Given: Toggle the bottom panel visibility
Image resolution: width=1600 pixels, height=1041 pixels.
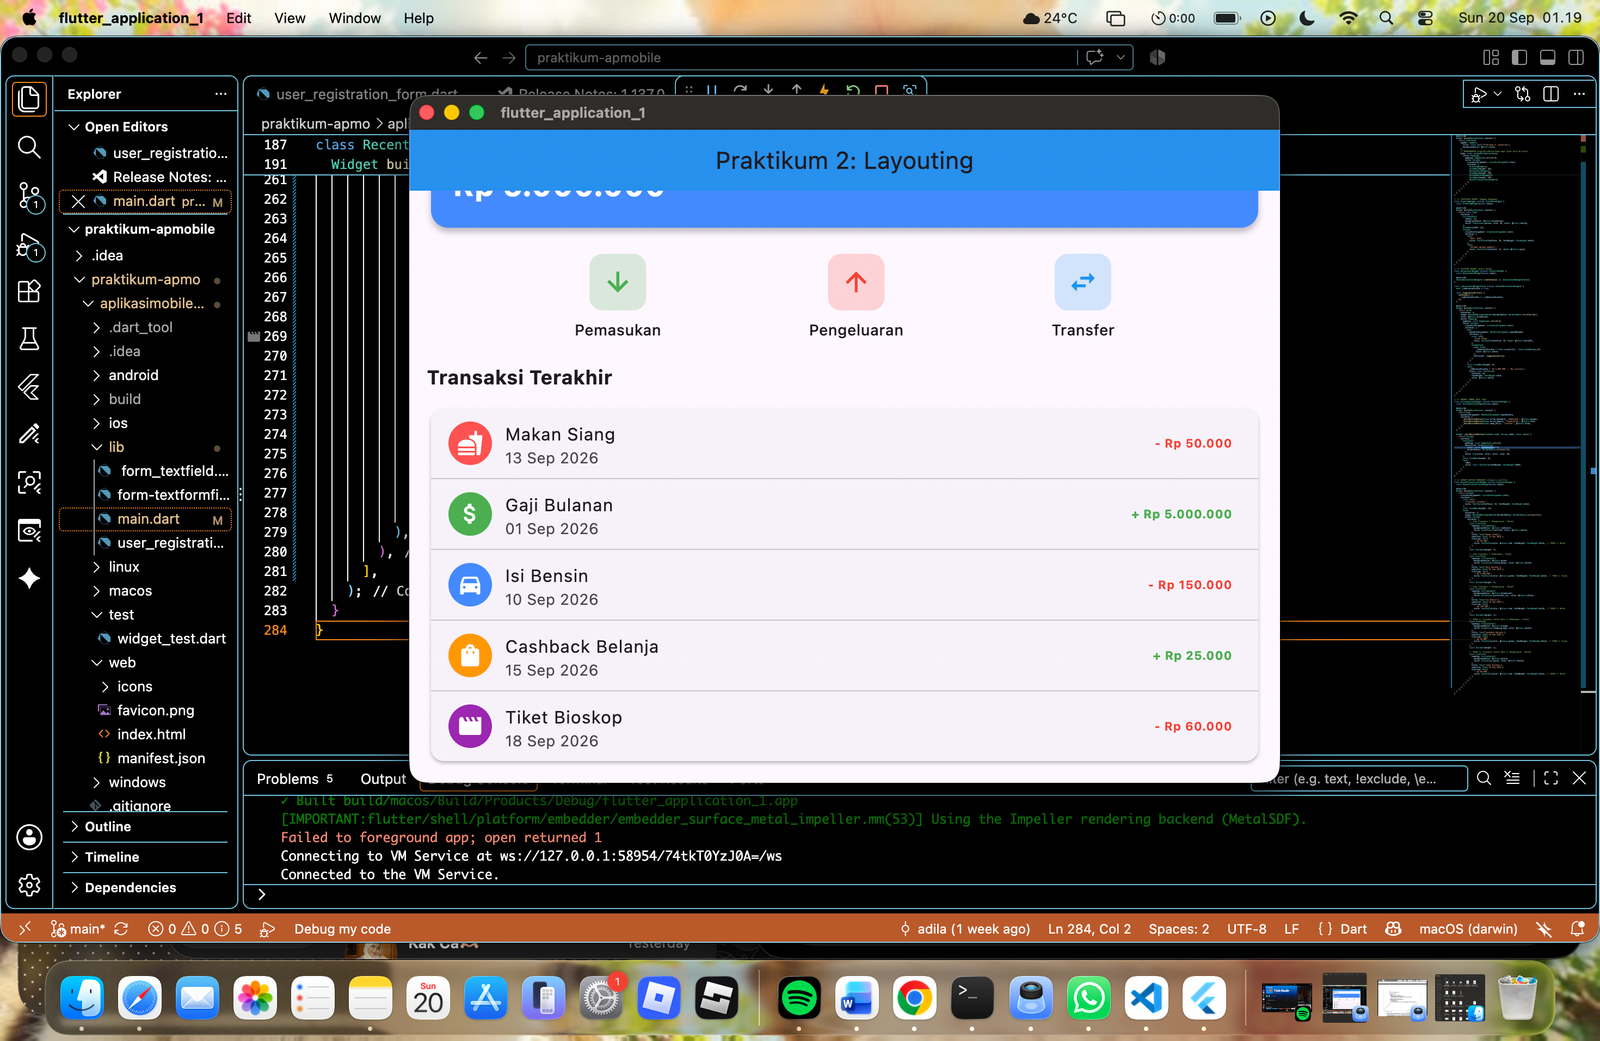Looking at the screenshot, I should point(1547,58).
